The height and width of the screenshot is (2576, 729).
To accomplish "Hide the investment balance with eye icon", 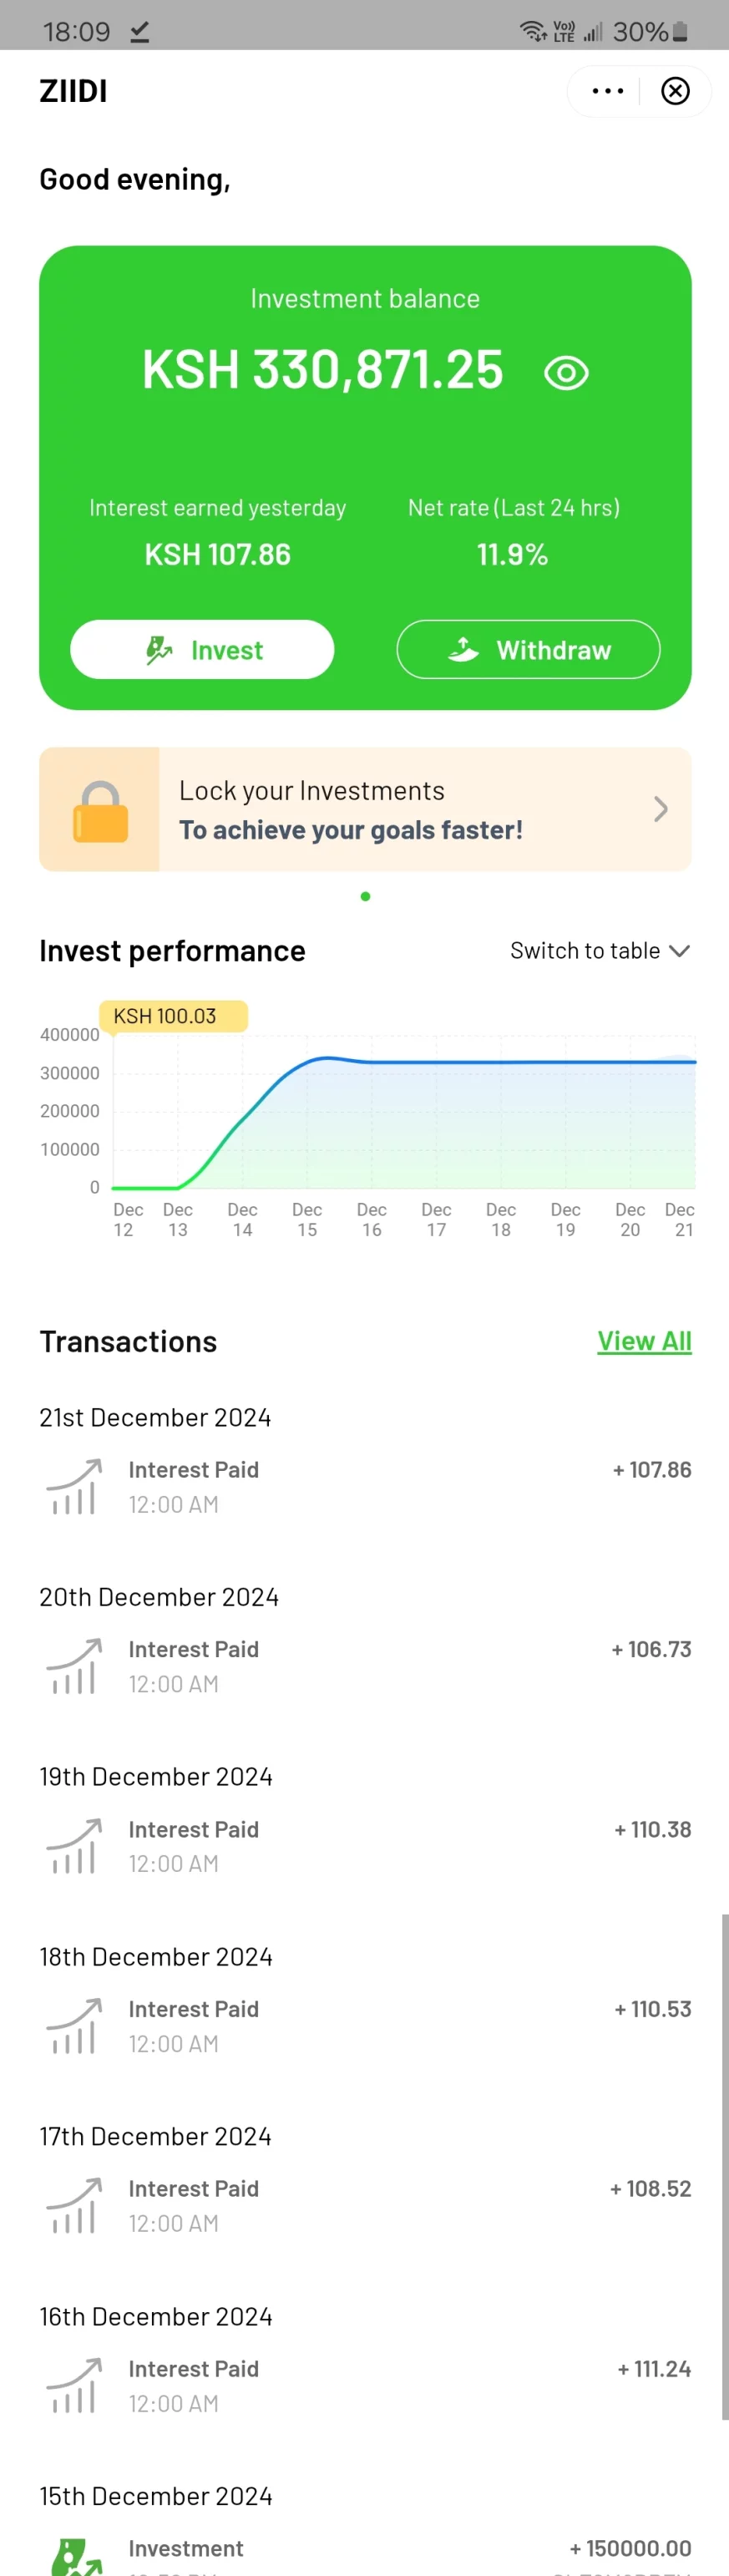I will coord(566,373).
